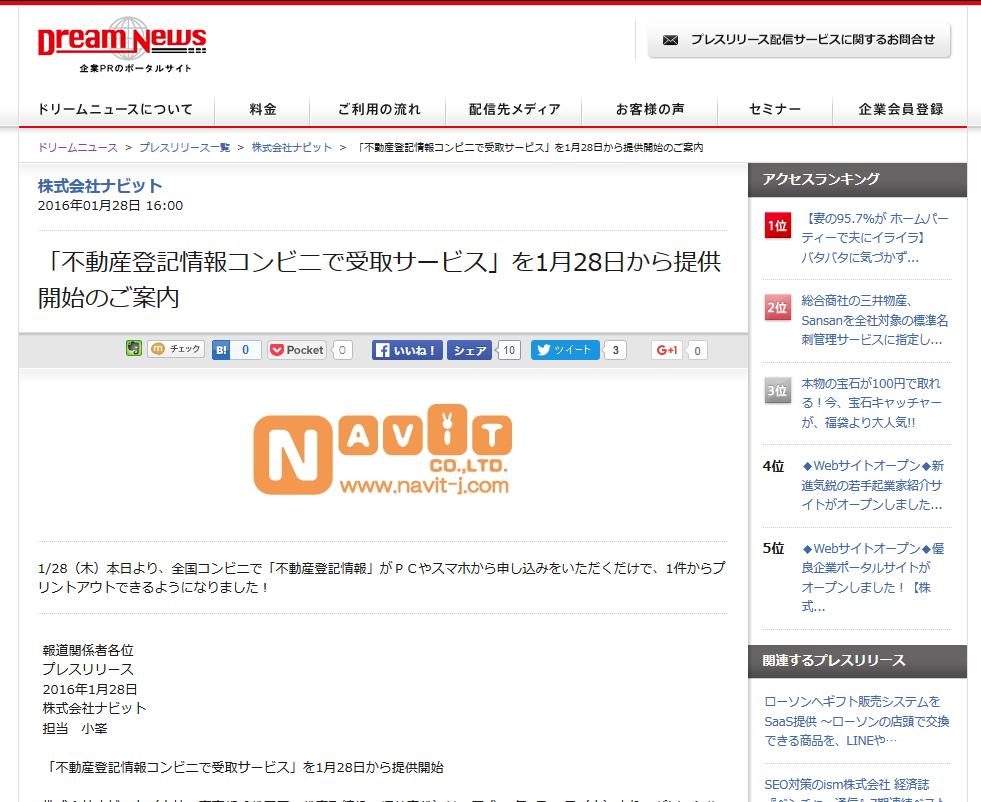Viewport: 981px width, 802px height.
Task: Open related release ローソンへギフト販売システム
Action: coord(857,721)
